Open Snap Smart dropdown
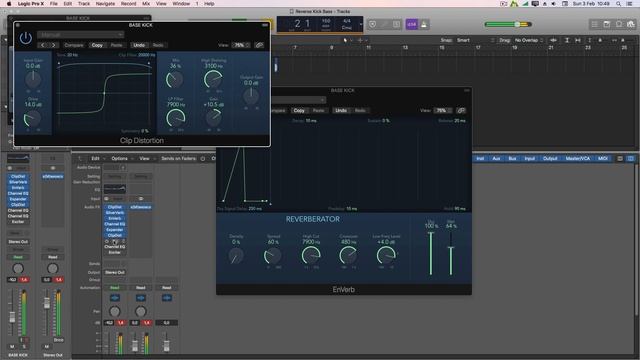The image size is (640, 360). pyautogui.click(x=476, y=40)
